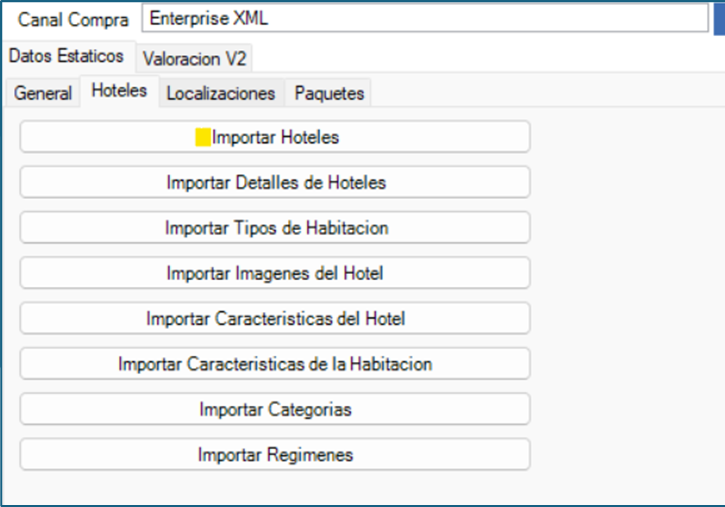Click the Importar Categorias button
The width and height of the screenshot is (725, 507).
pyautogui.click(x=275, y=409)
